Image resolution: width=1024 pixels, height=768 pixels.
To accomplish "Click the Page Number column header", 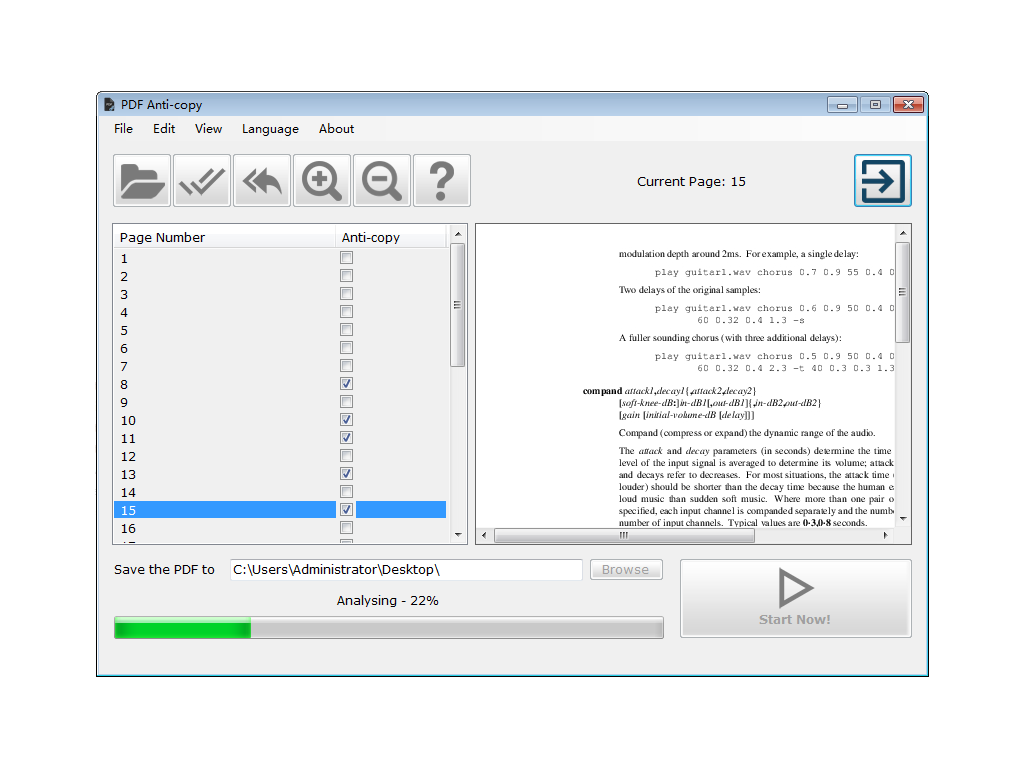I will coord(225,237).
